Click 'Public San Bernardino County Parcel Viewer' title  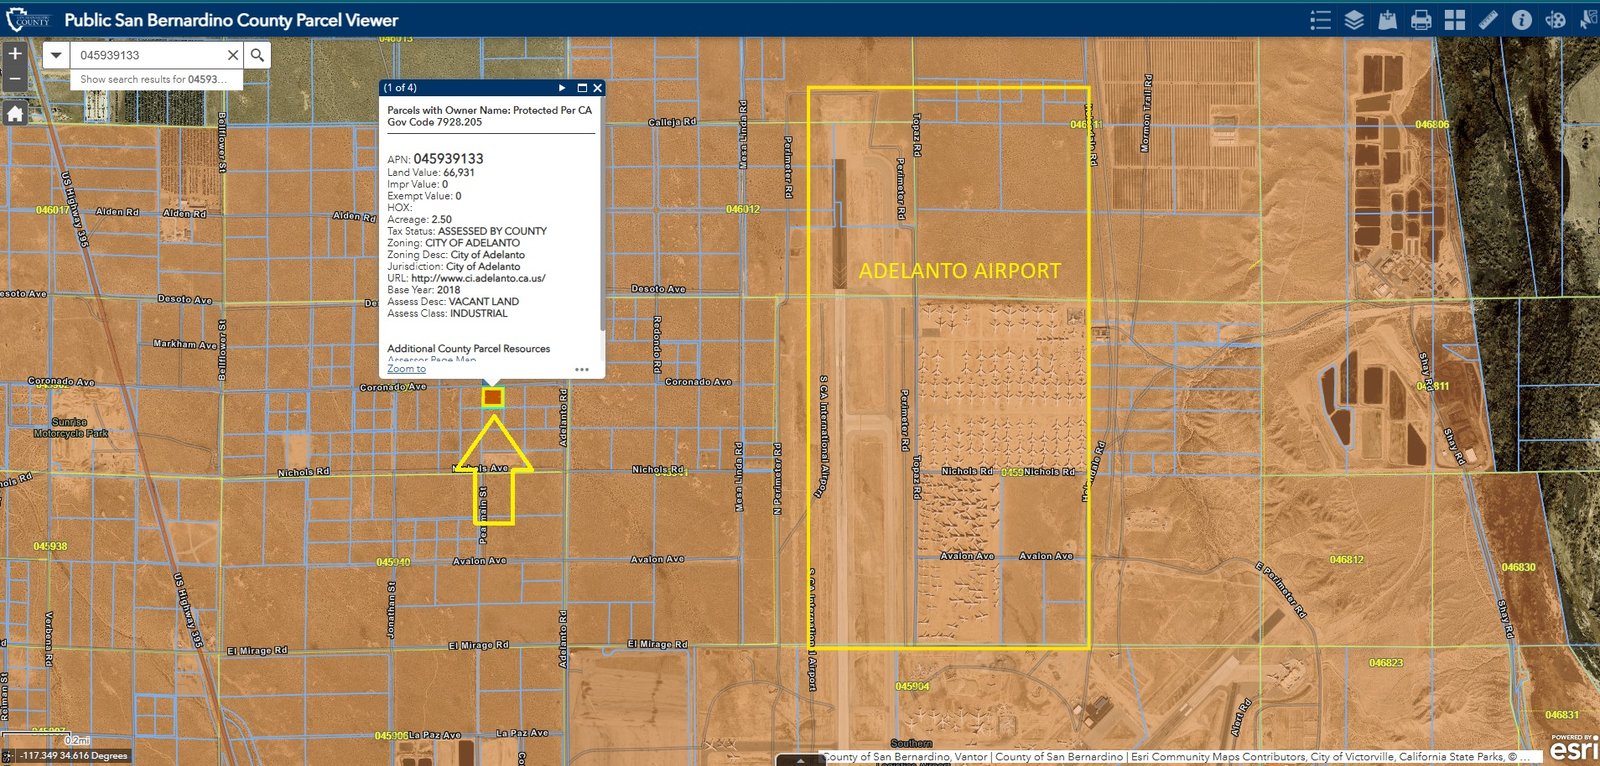(x=231, y=20)
